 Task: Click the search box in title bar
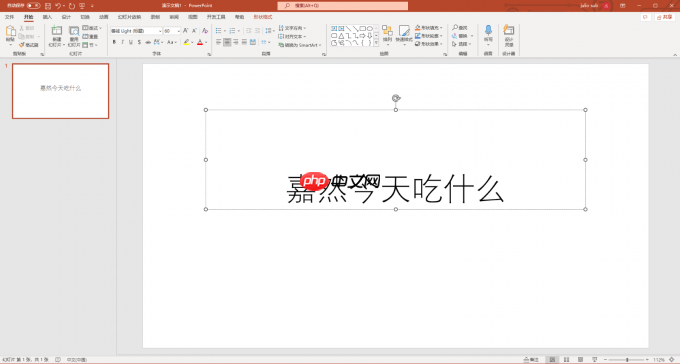click(343, 6)
